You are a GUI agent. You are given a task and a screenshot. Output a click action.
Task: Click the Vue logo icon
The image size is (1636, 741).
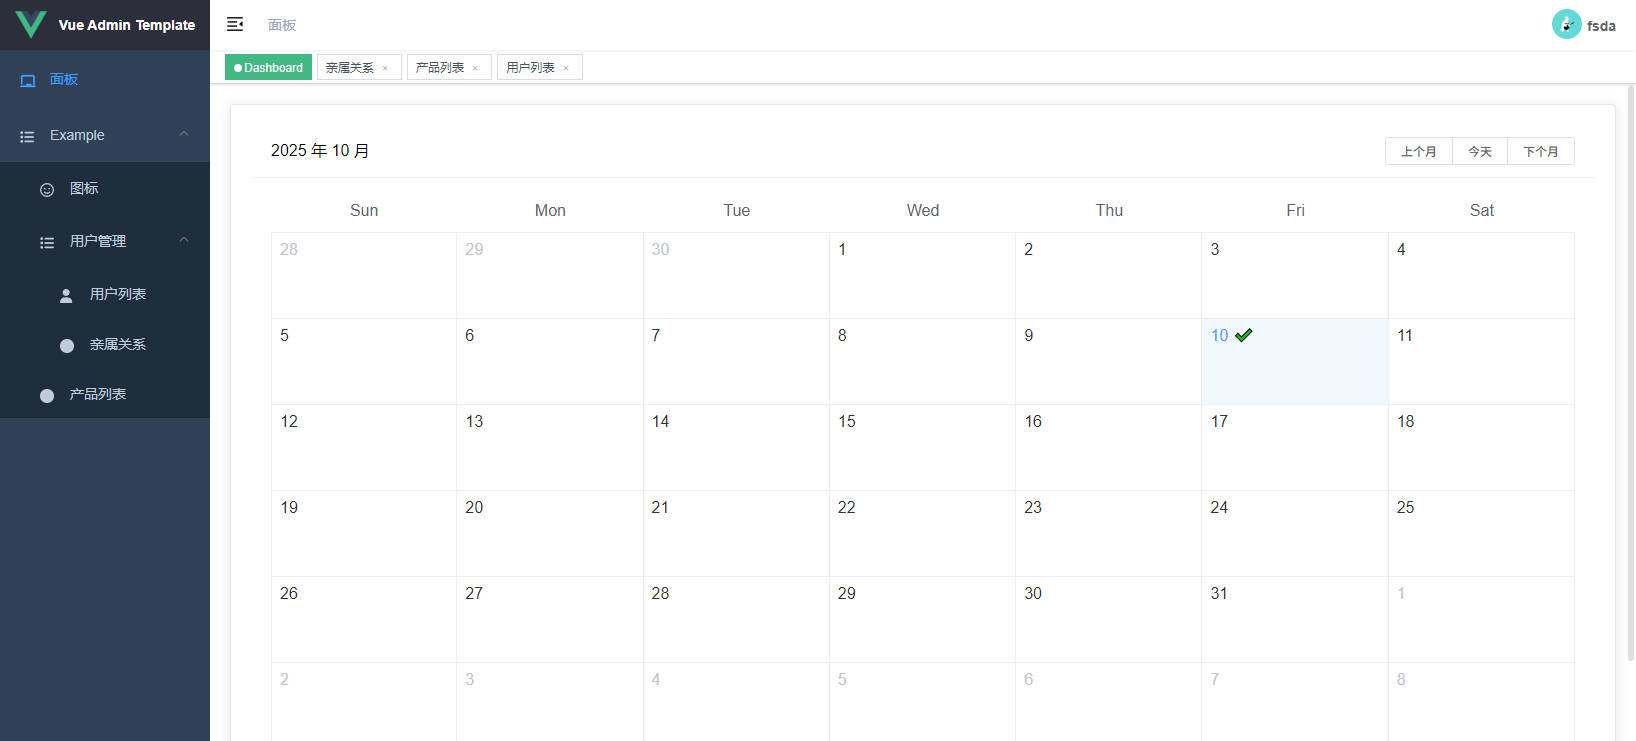click(x=31, y=24)
